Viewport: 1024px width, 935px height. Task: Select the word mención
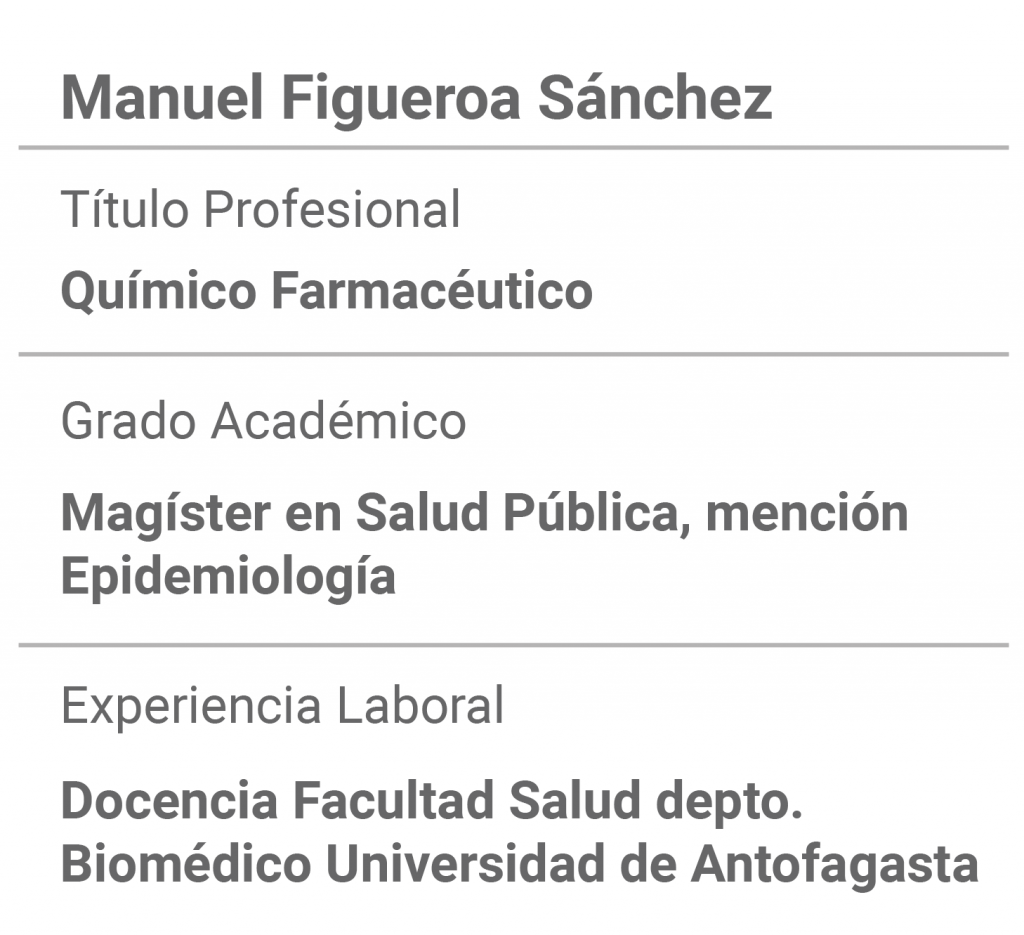807,513
